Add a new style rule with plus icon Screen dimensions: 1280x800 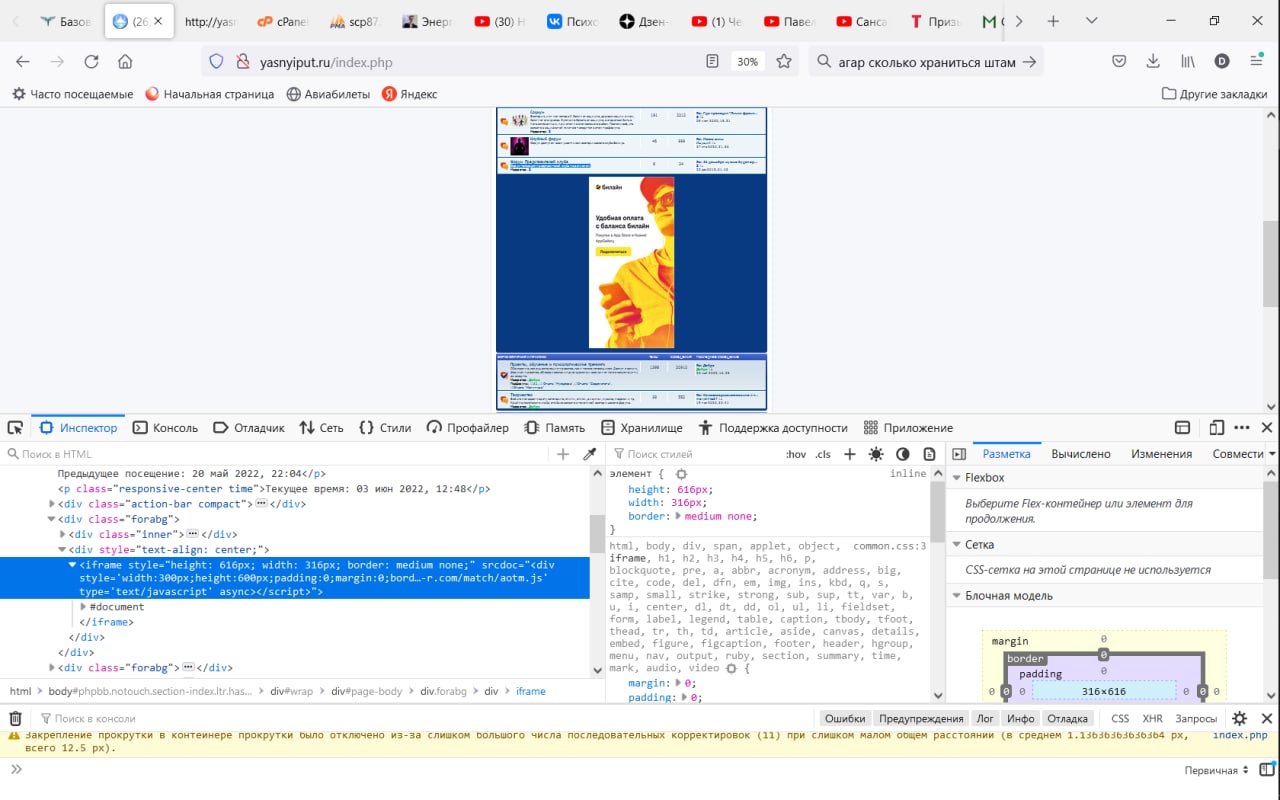coord(850,454)
